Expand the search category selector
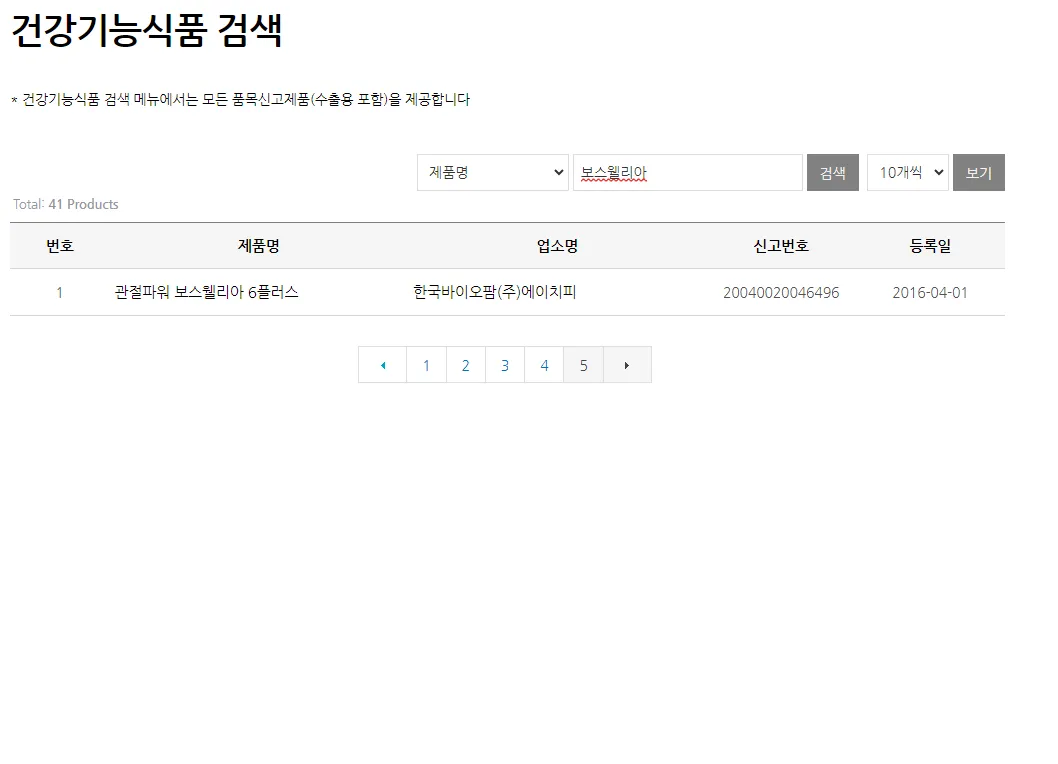This screenshot has height=764, width=1058. pyautogui.click(x=492, y=172)
